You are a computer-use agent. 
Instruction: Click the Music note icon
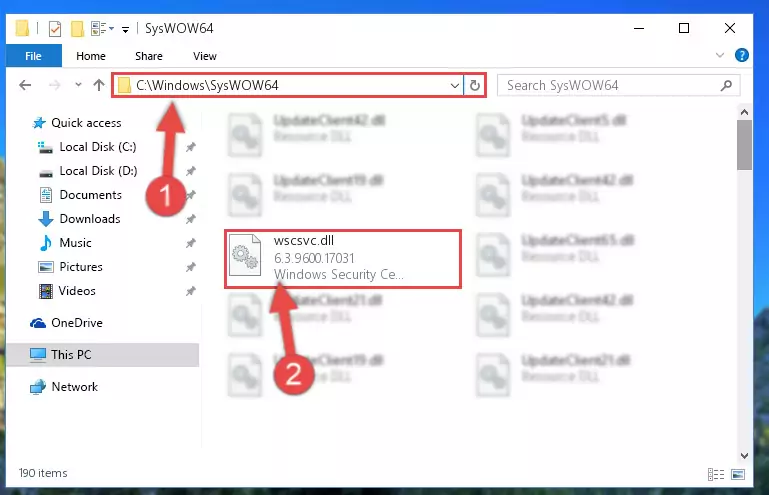point(46,243)
